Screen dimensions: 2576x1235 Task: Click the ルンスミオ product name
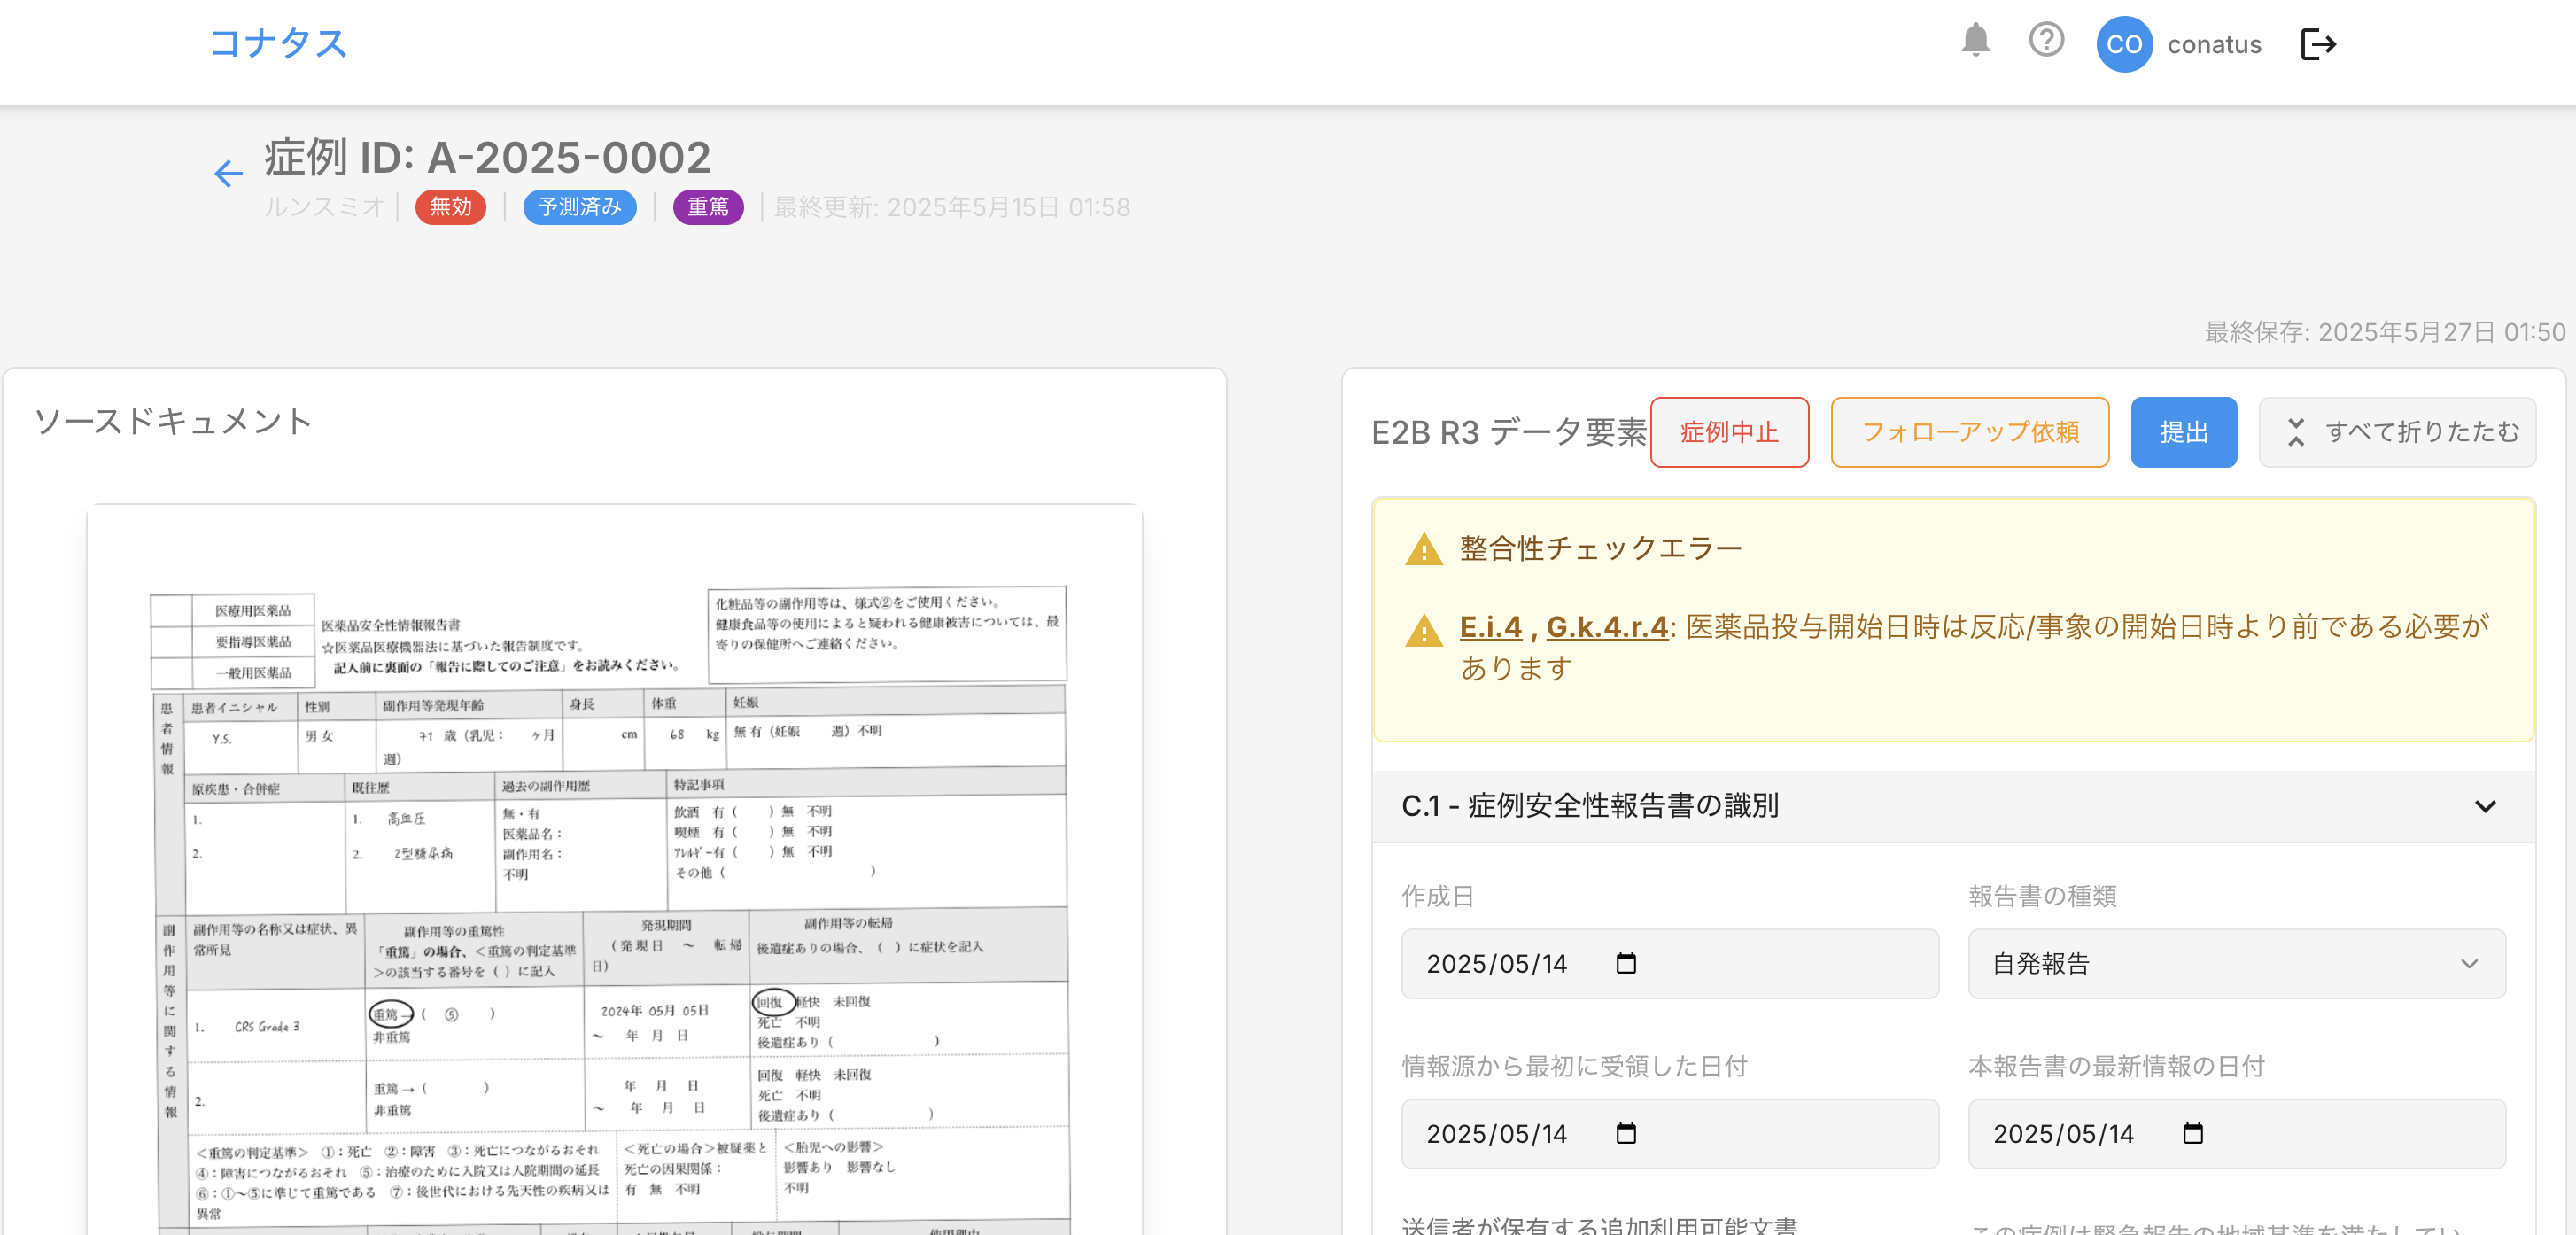(x=324, y=207)
